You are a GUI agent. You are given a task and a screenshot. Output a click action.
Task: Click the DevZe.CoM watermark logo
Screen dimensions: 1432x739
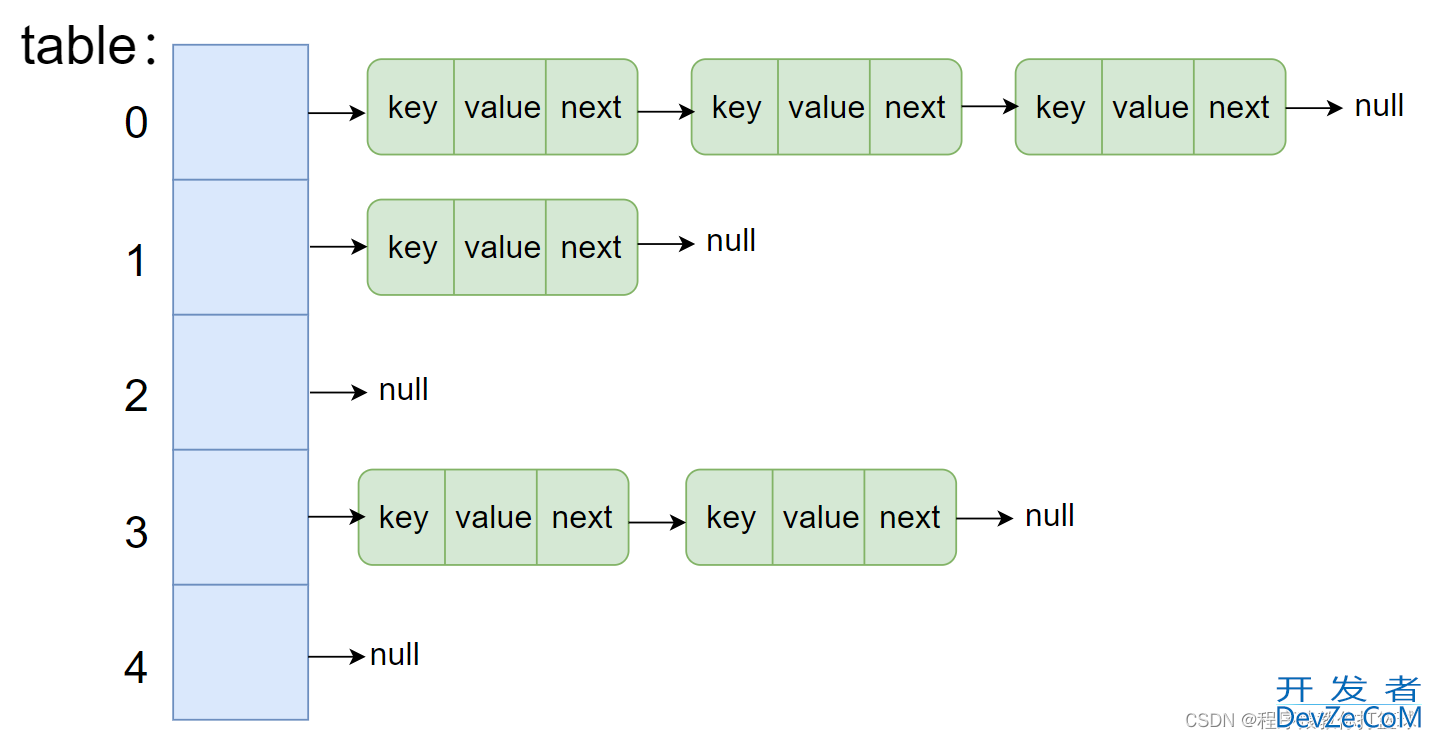1349,703
